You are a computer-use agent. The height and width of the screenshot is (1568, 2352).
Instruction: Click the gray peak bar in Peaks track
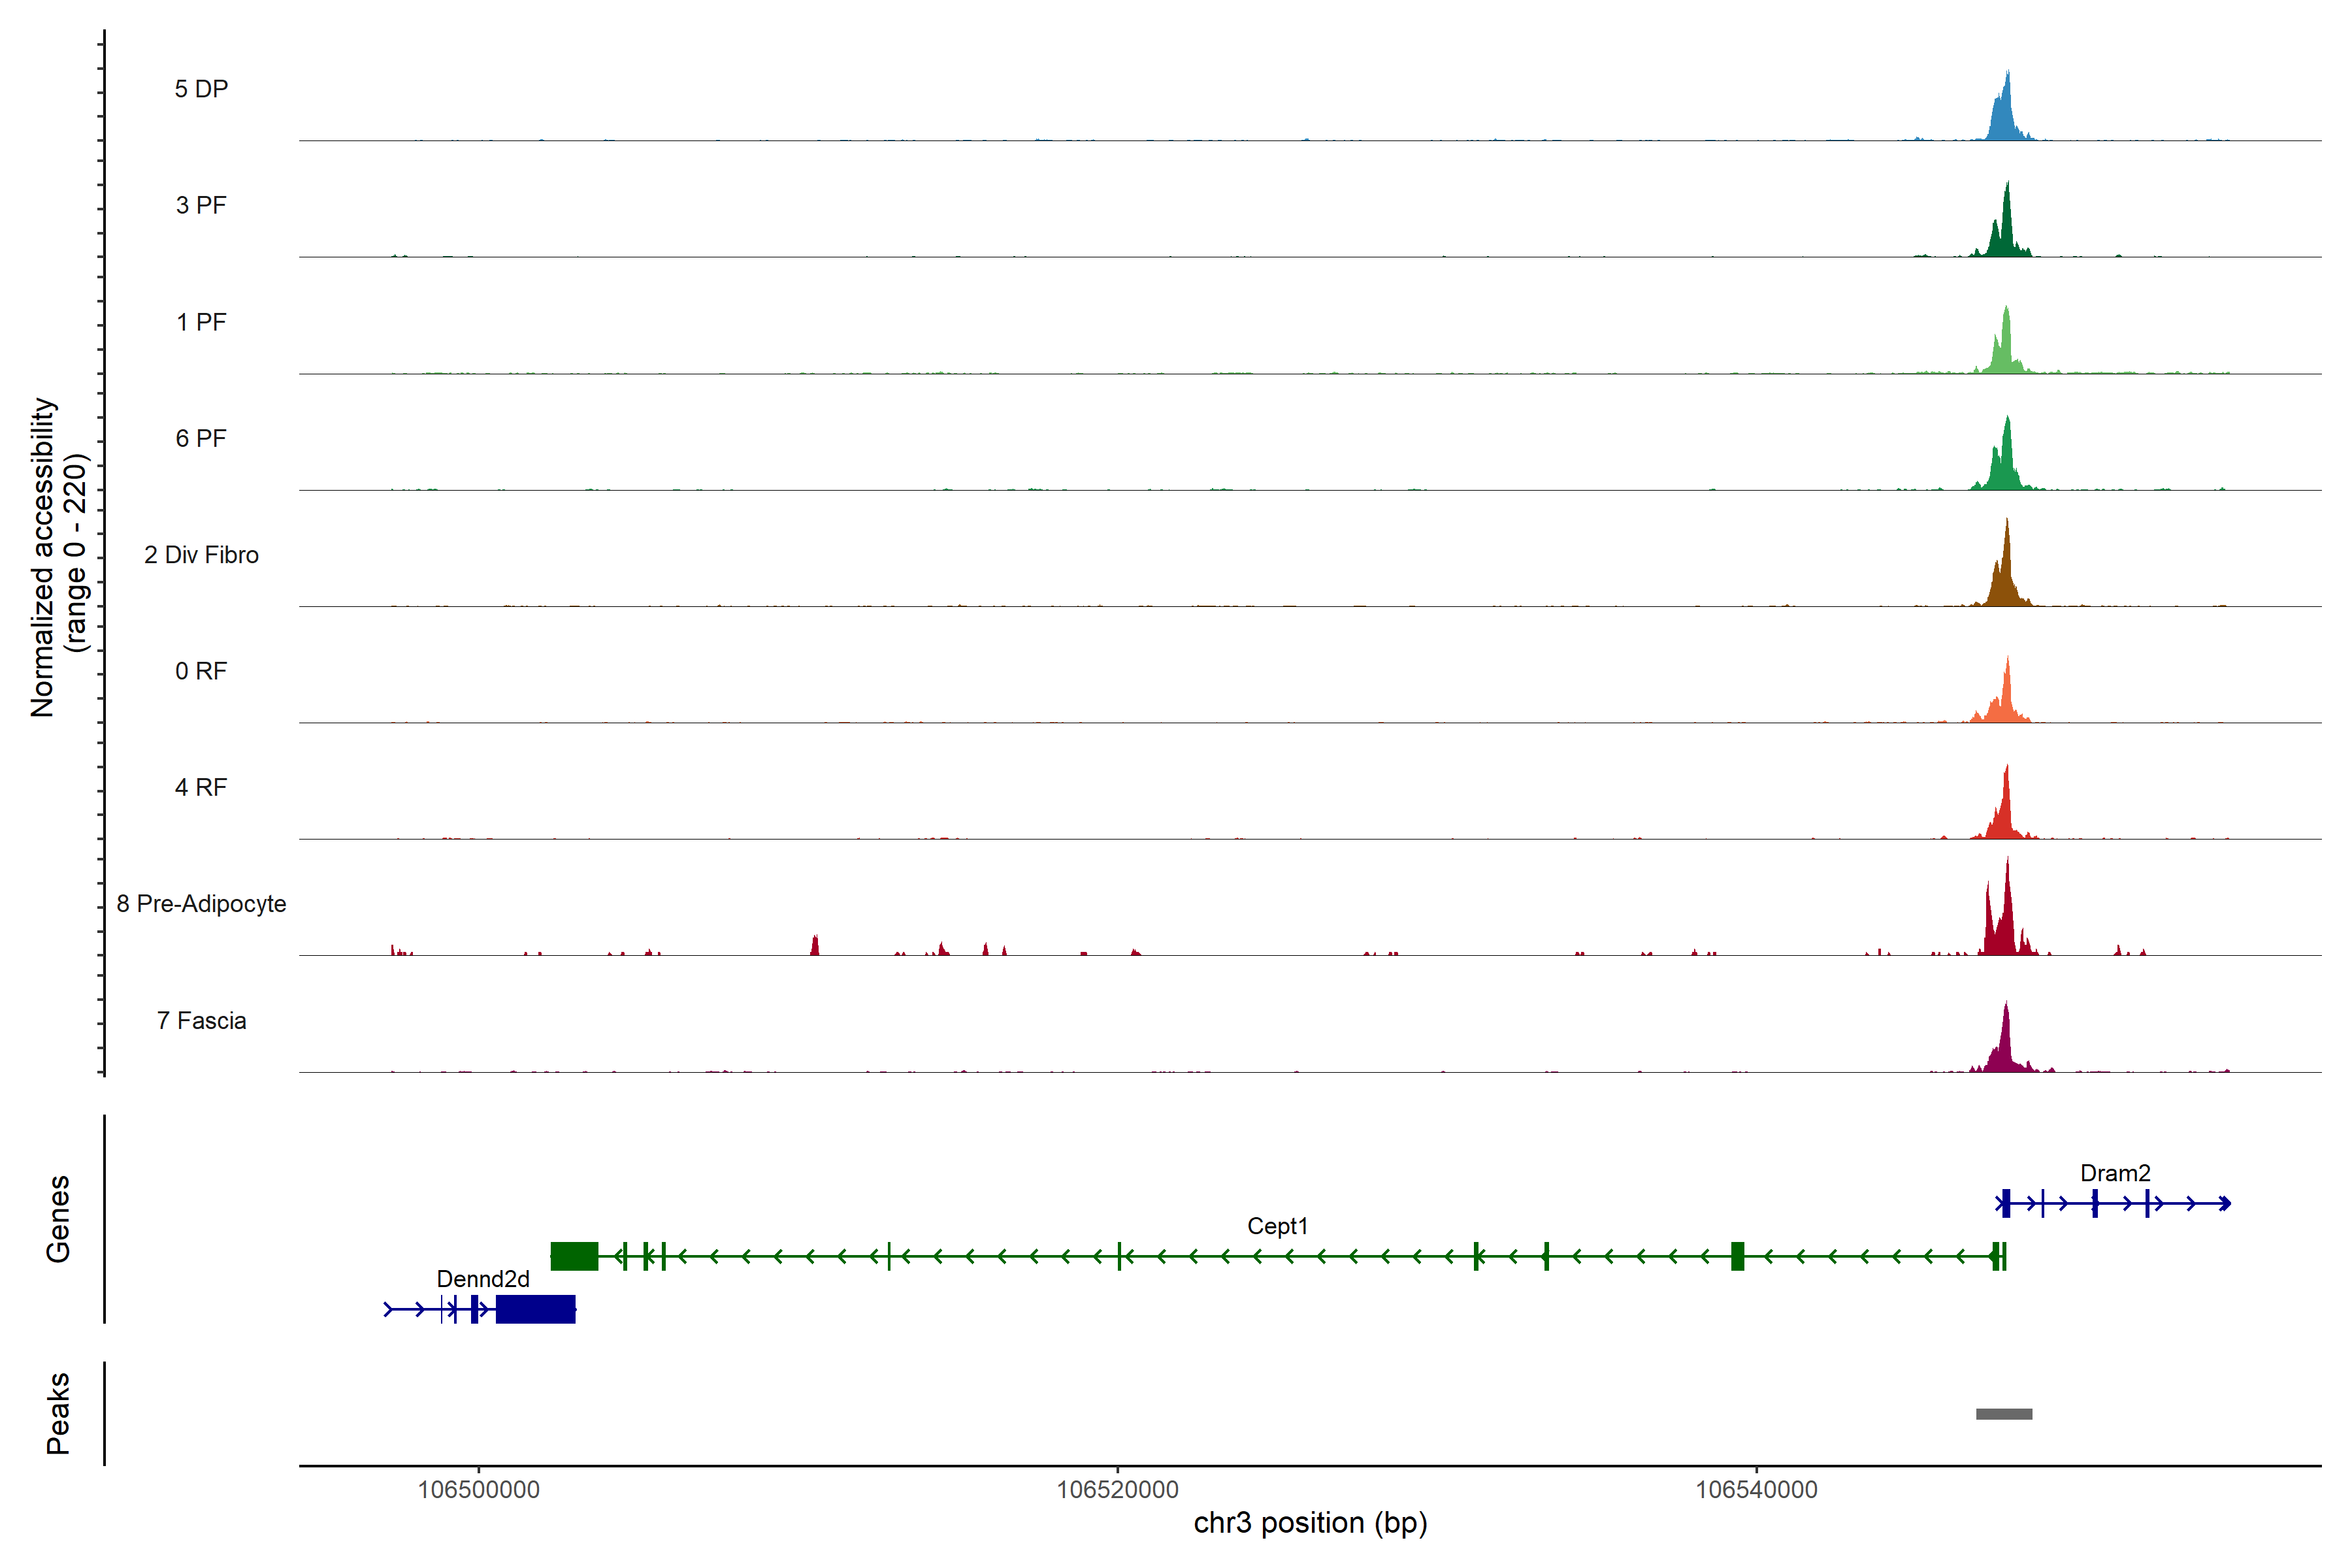[x=2004, y=1414]
